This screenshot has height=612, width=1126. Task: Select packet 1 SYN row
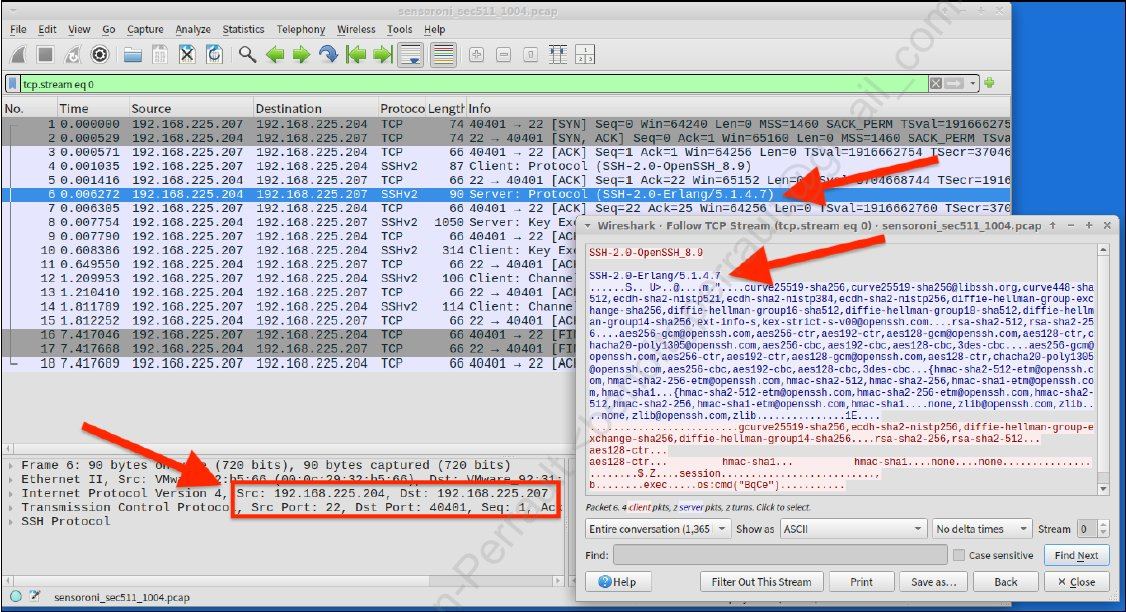(x=506, y=124)
